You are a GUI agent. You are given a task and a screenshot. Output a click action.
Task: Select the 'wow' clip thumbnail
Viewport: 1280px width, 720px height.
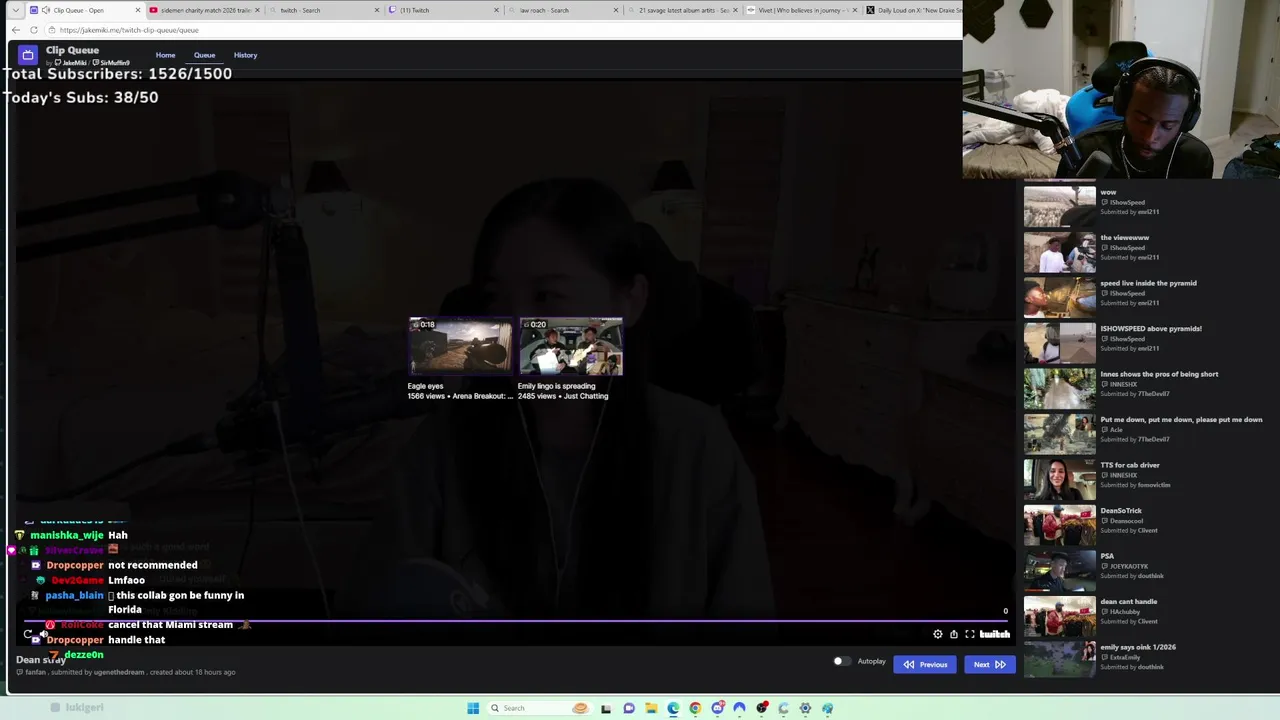pyautogui.click(x=1059, y=206)
